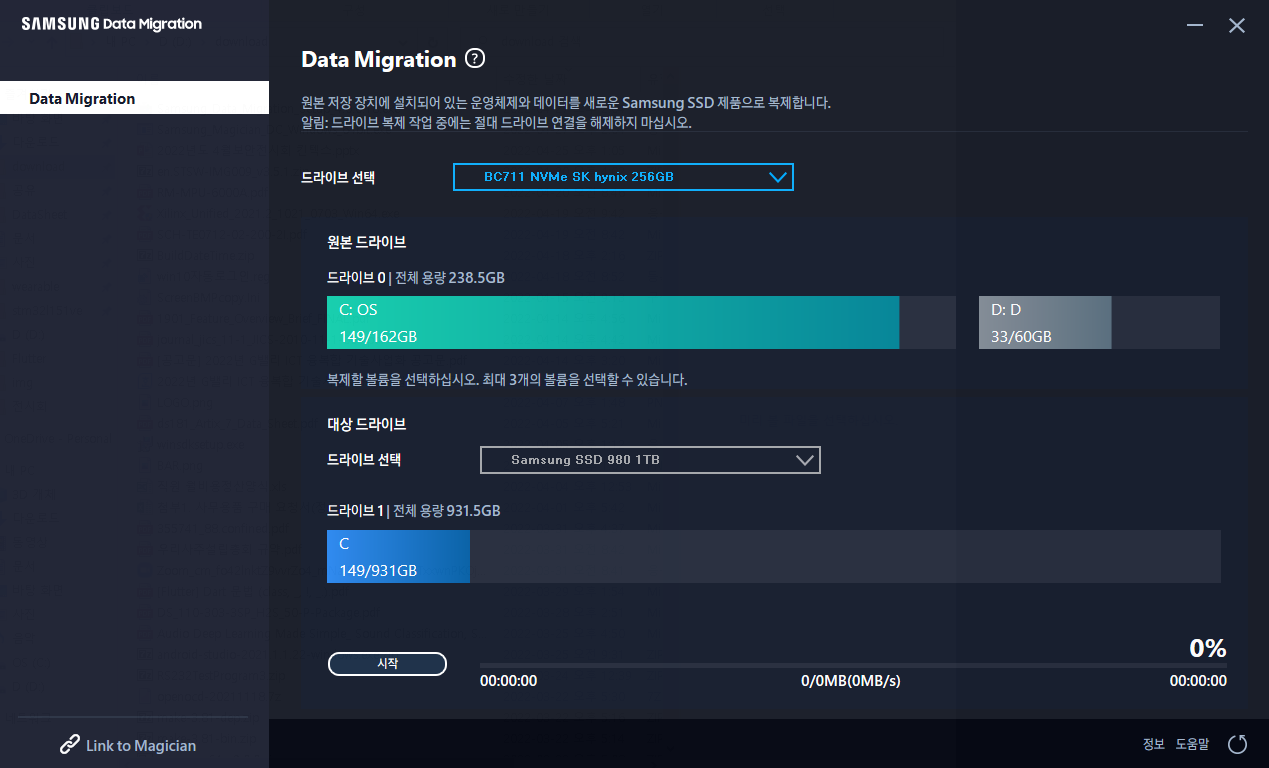Click the 0% progress percentage
Viewport: 1269px width, 768px height.
point(1208,648)
